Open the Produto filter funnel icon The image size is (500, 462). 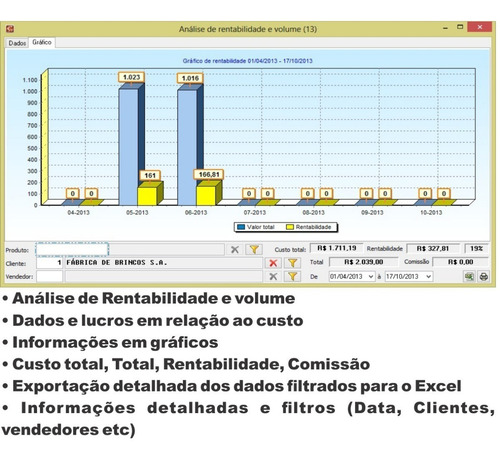[x=254, y=249]
